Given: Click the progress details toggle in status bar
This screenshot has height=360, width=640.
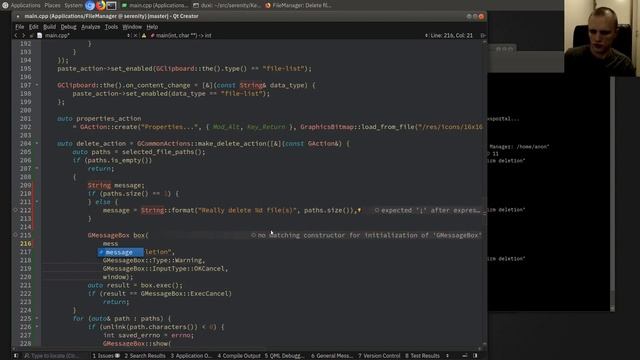Looking at the screenshot, I should pos(465,356).
